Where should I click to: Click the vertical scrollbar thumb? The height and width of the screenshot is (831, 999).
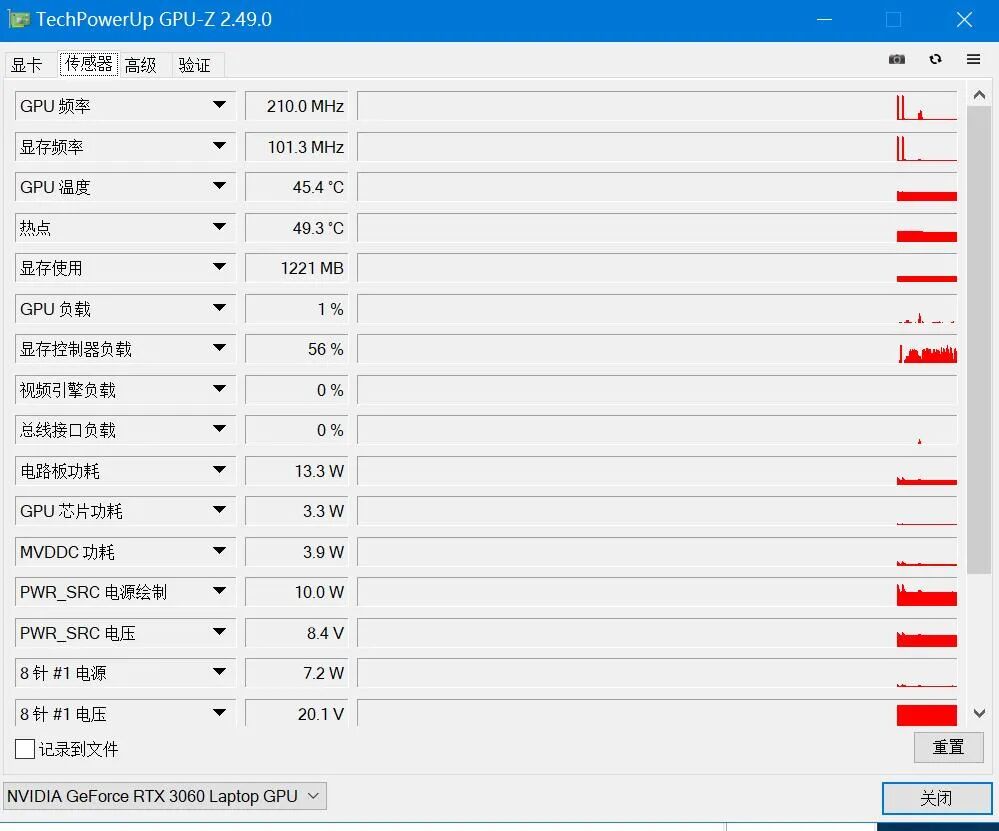click(979, 340)
